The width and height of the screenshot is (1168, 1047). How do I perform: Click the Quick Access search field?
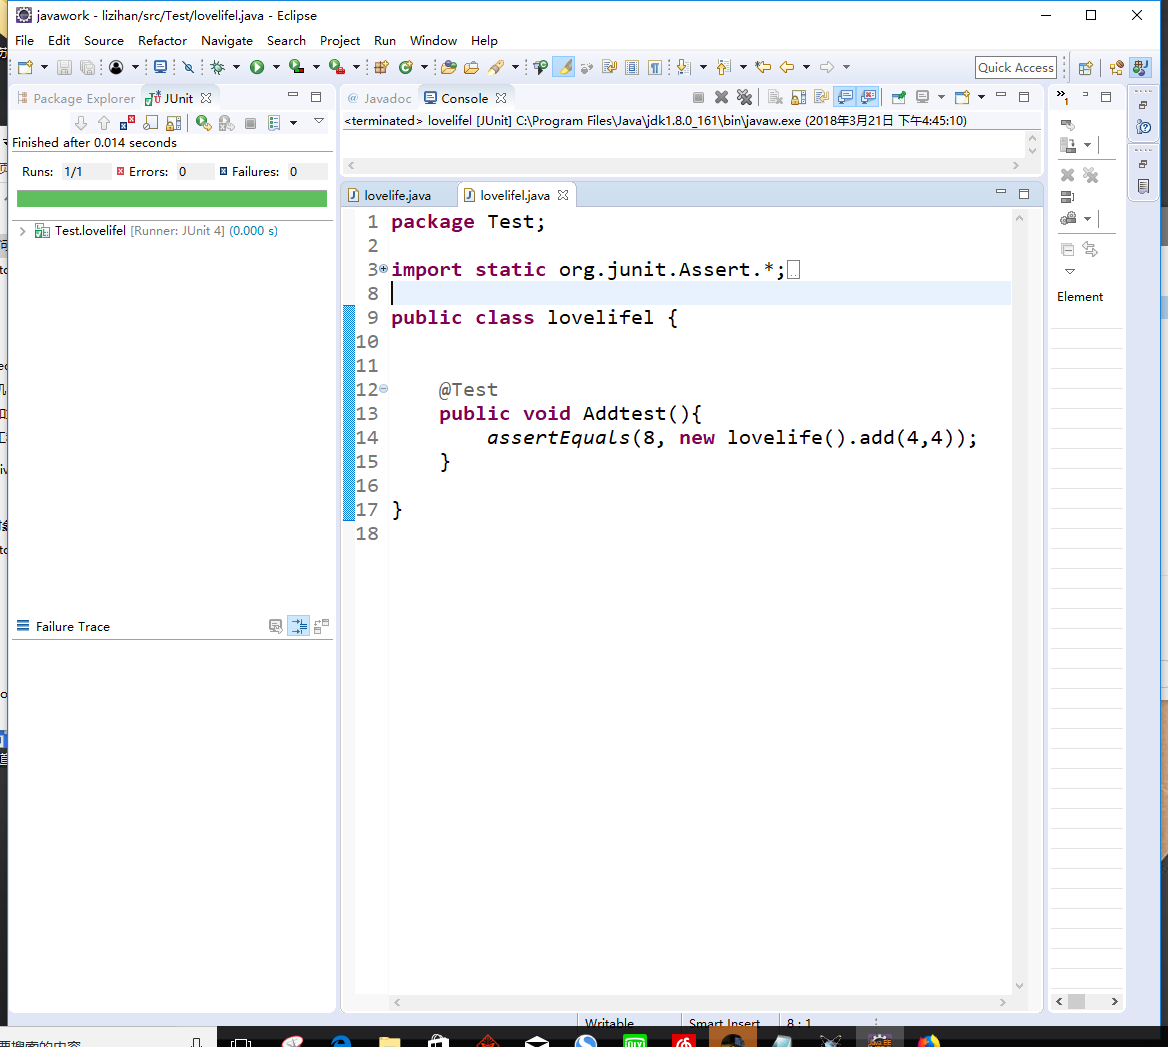[1015, 67]
